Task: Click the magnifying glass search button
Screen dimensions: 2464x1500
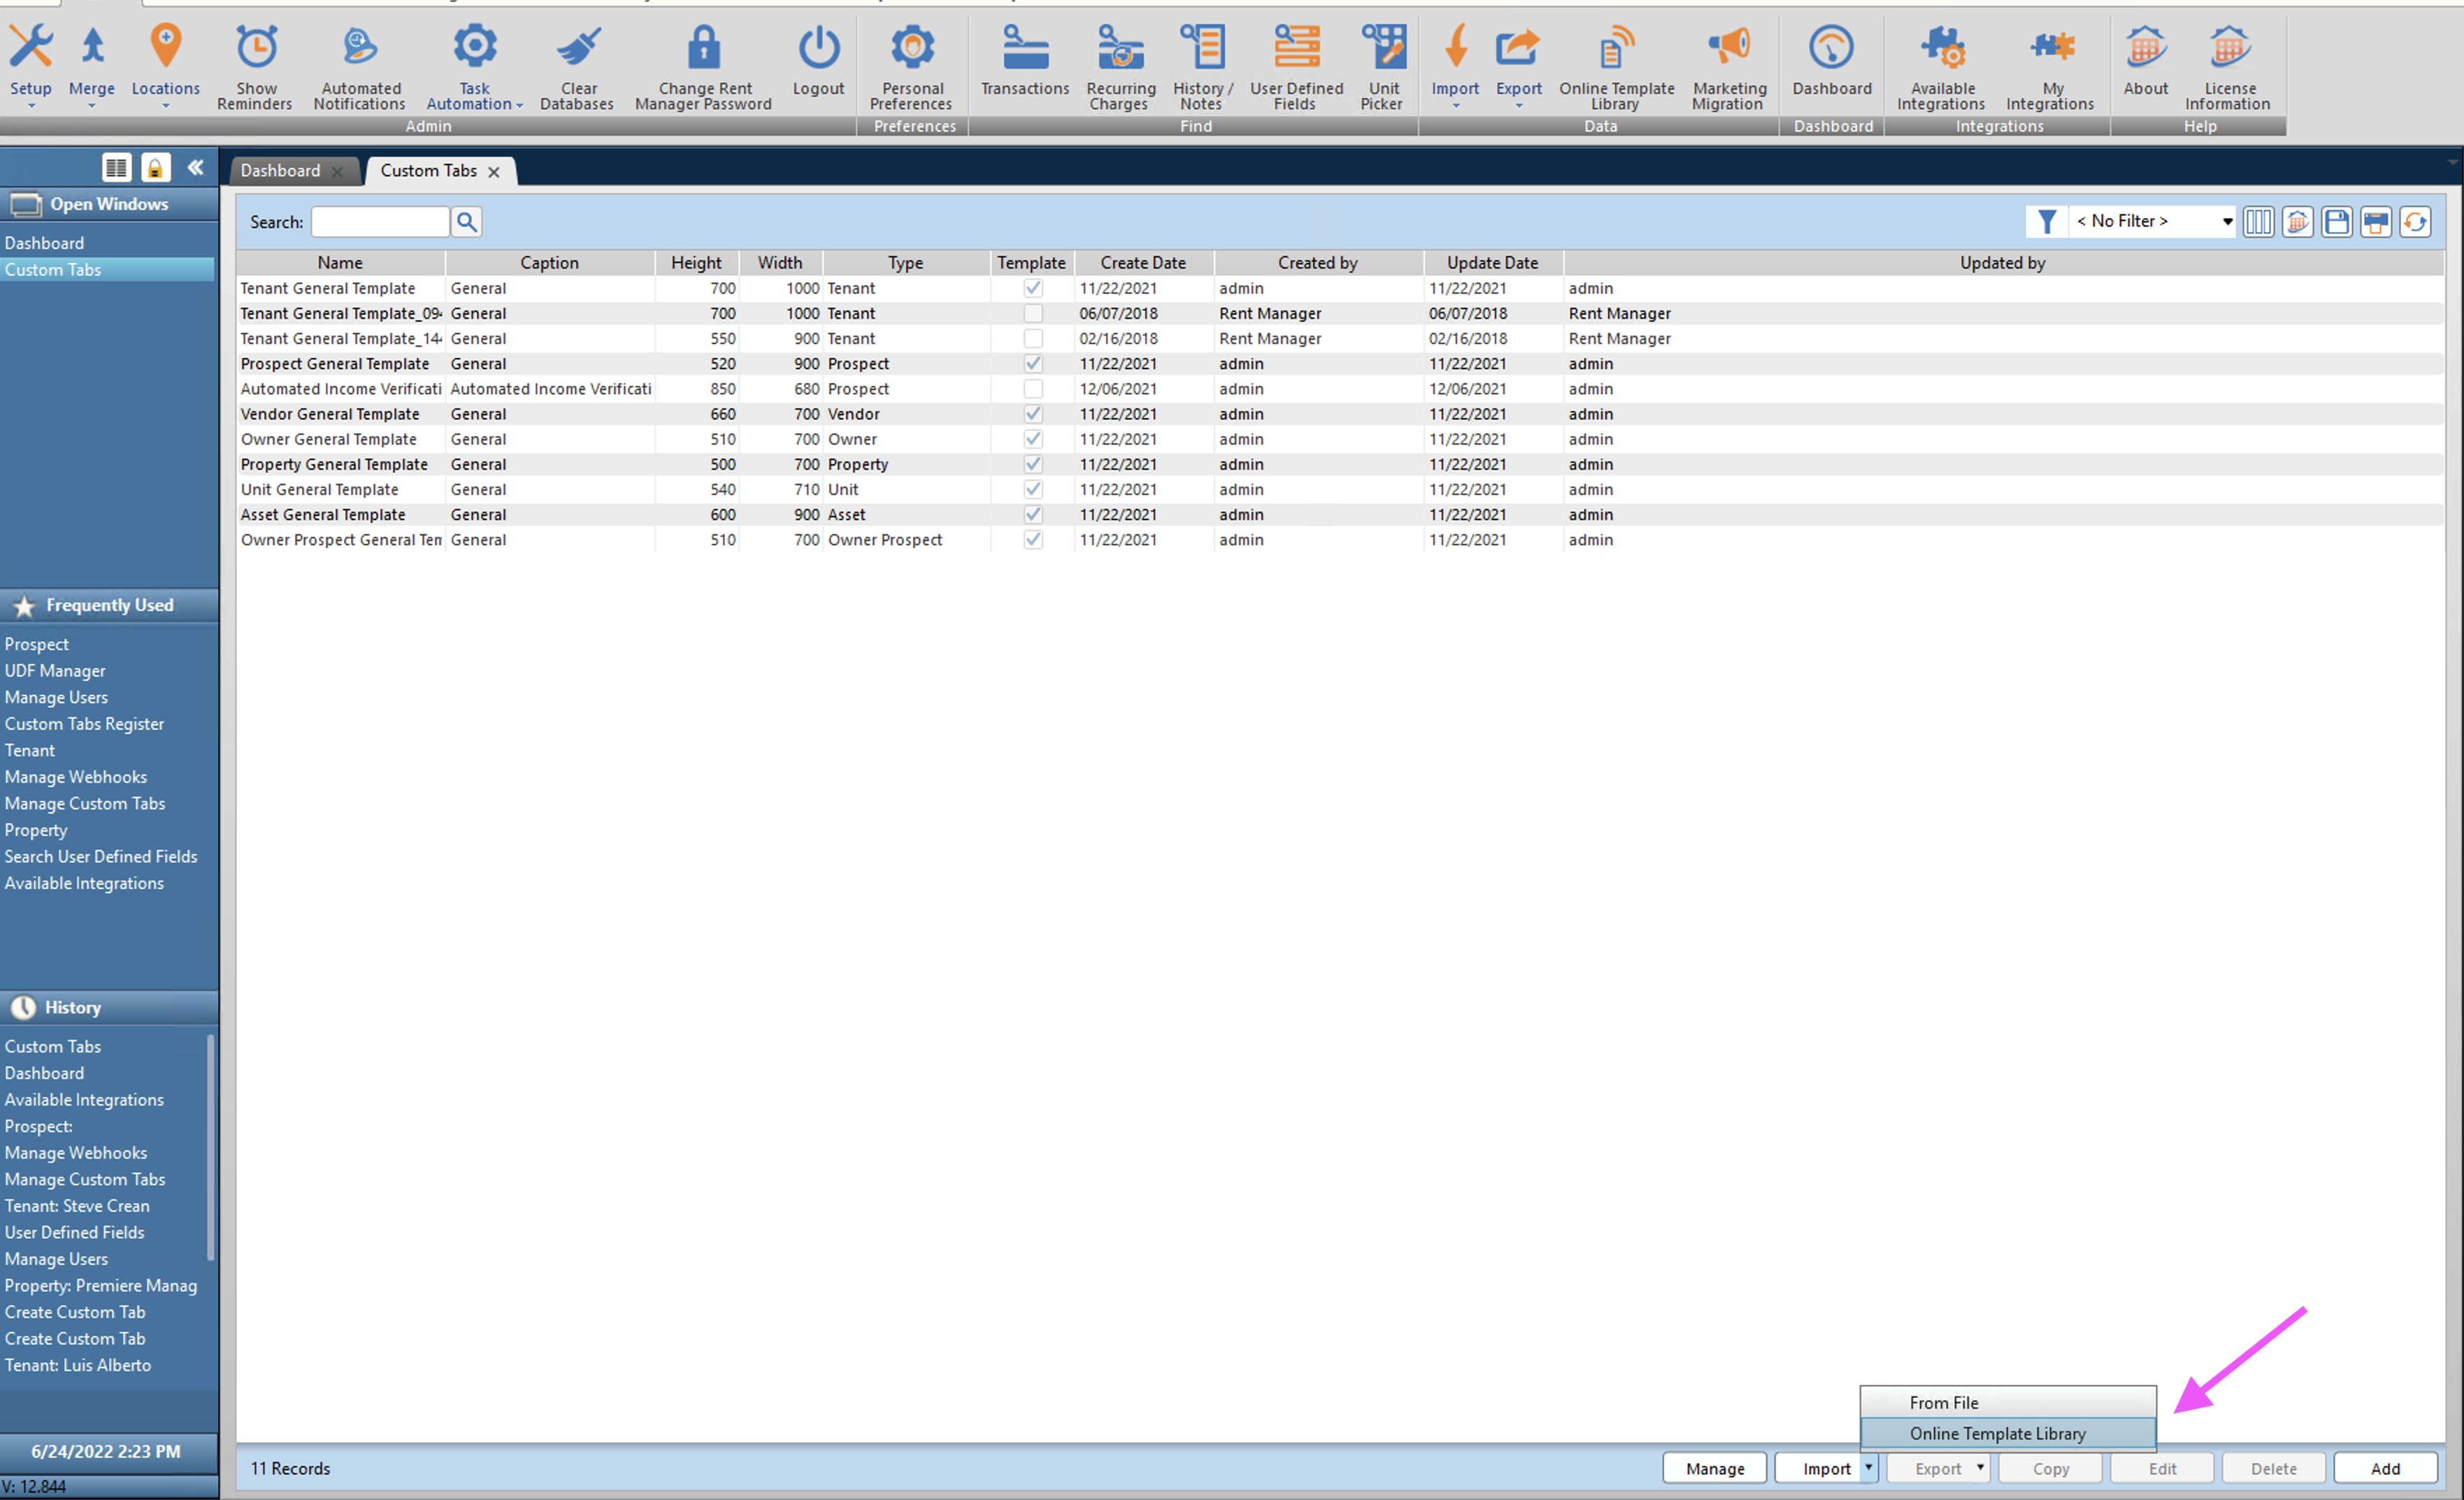Action: tap(466, 221)
